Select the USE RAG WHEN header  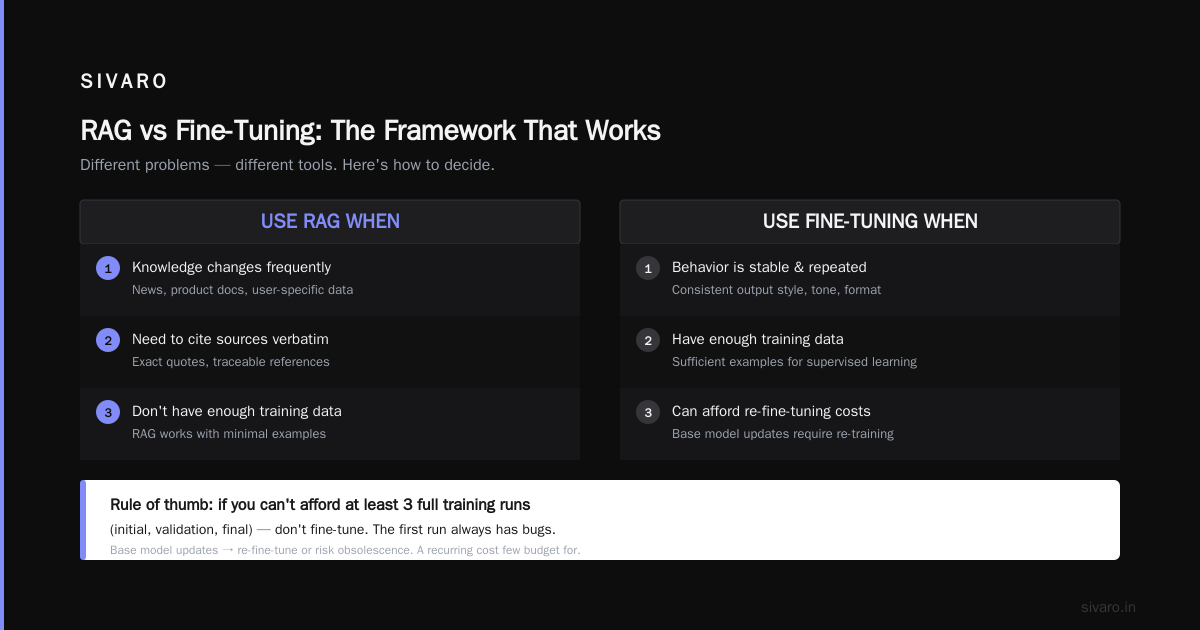click(330, 222)
